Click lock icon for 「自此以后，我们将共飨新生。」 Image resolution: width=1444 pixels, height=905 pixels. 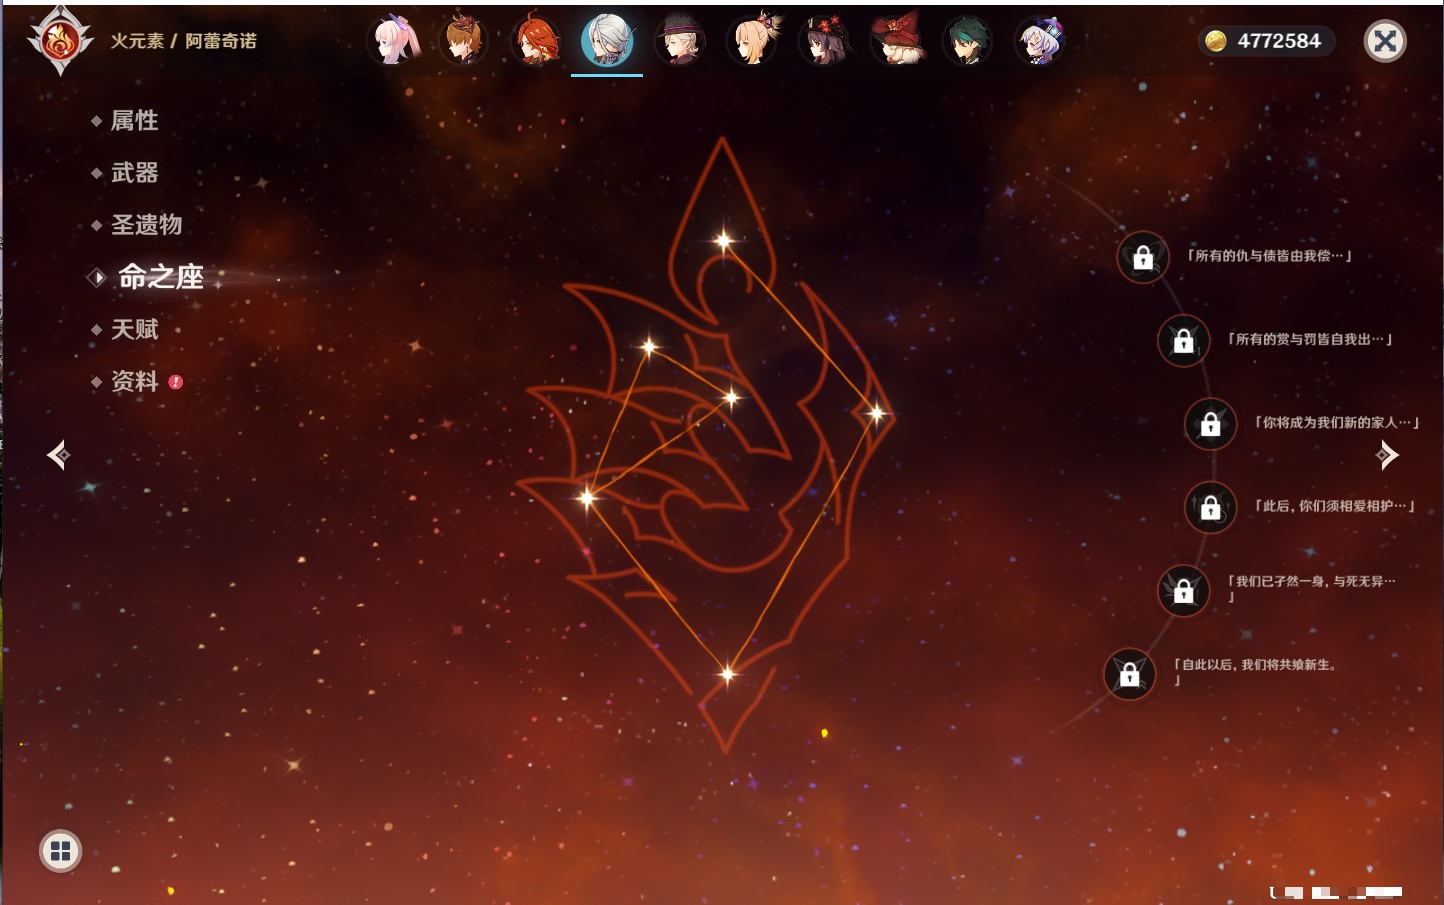(x=1129, y=674)
